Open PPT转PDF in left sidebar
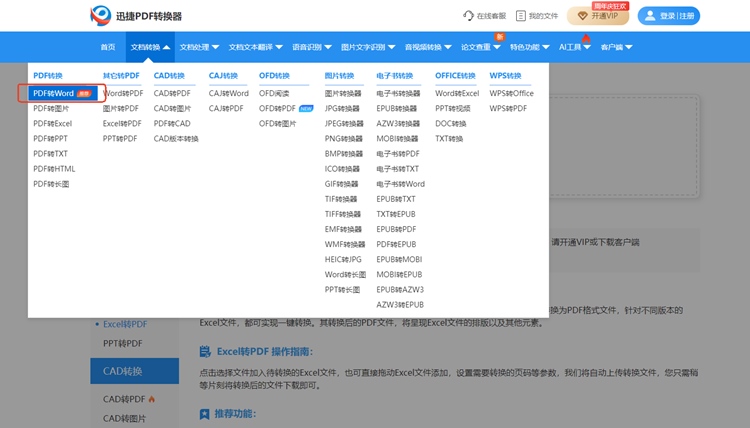This screenshot has width=750, height=428. tap(122, 343)
